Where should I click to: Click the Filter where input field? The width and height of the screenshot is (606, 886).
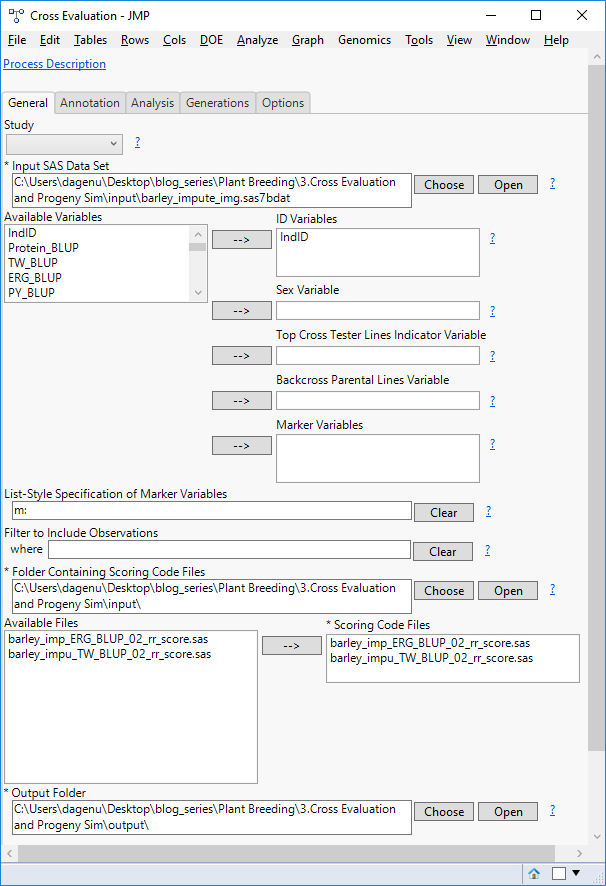coord(229,550)
